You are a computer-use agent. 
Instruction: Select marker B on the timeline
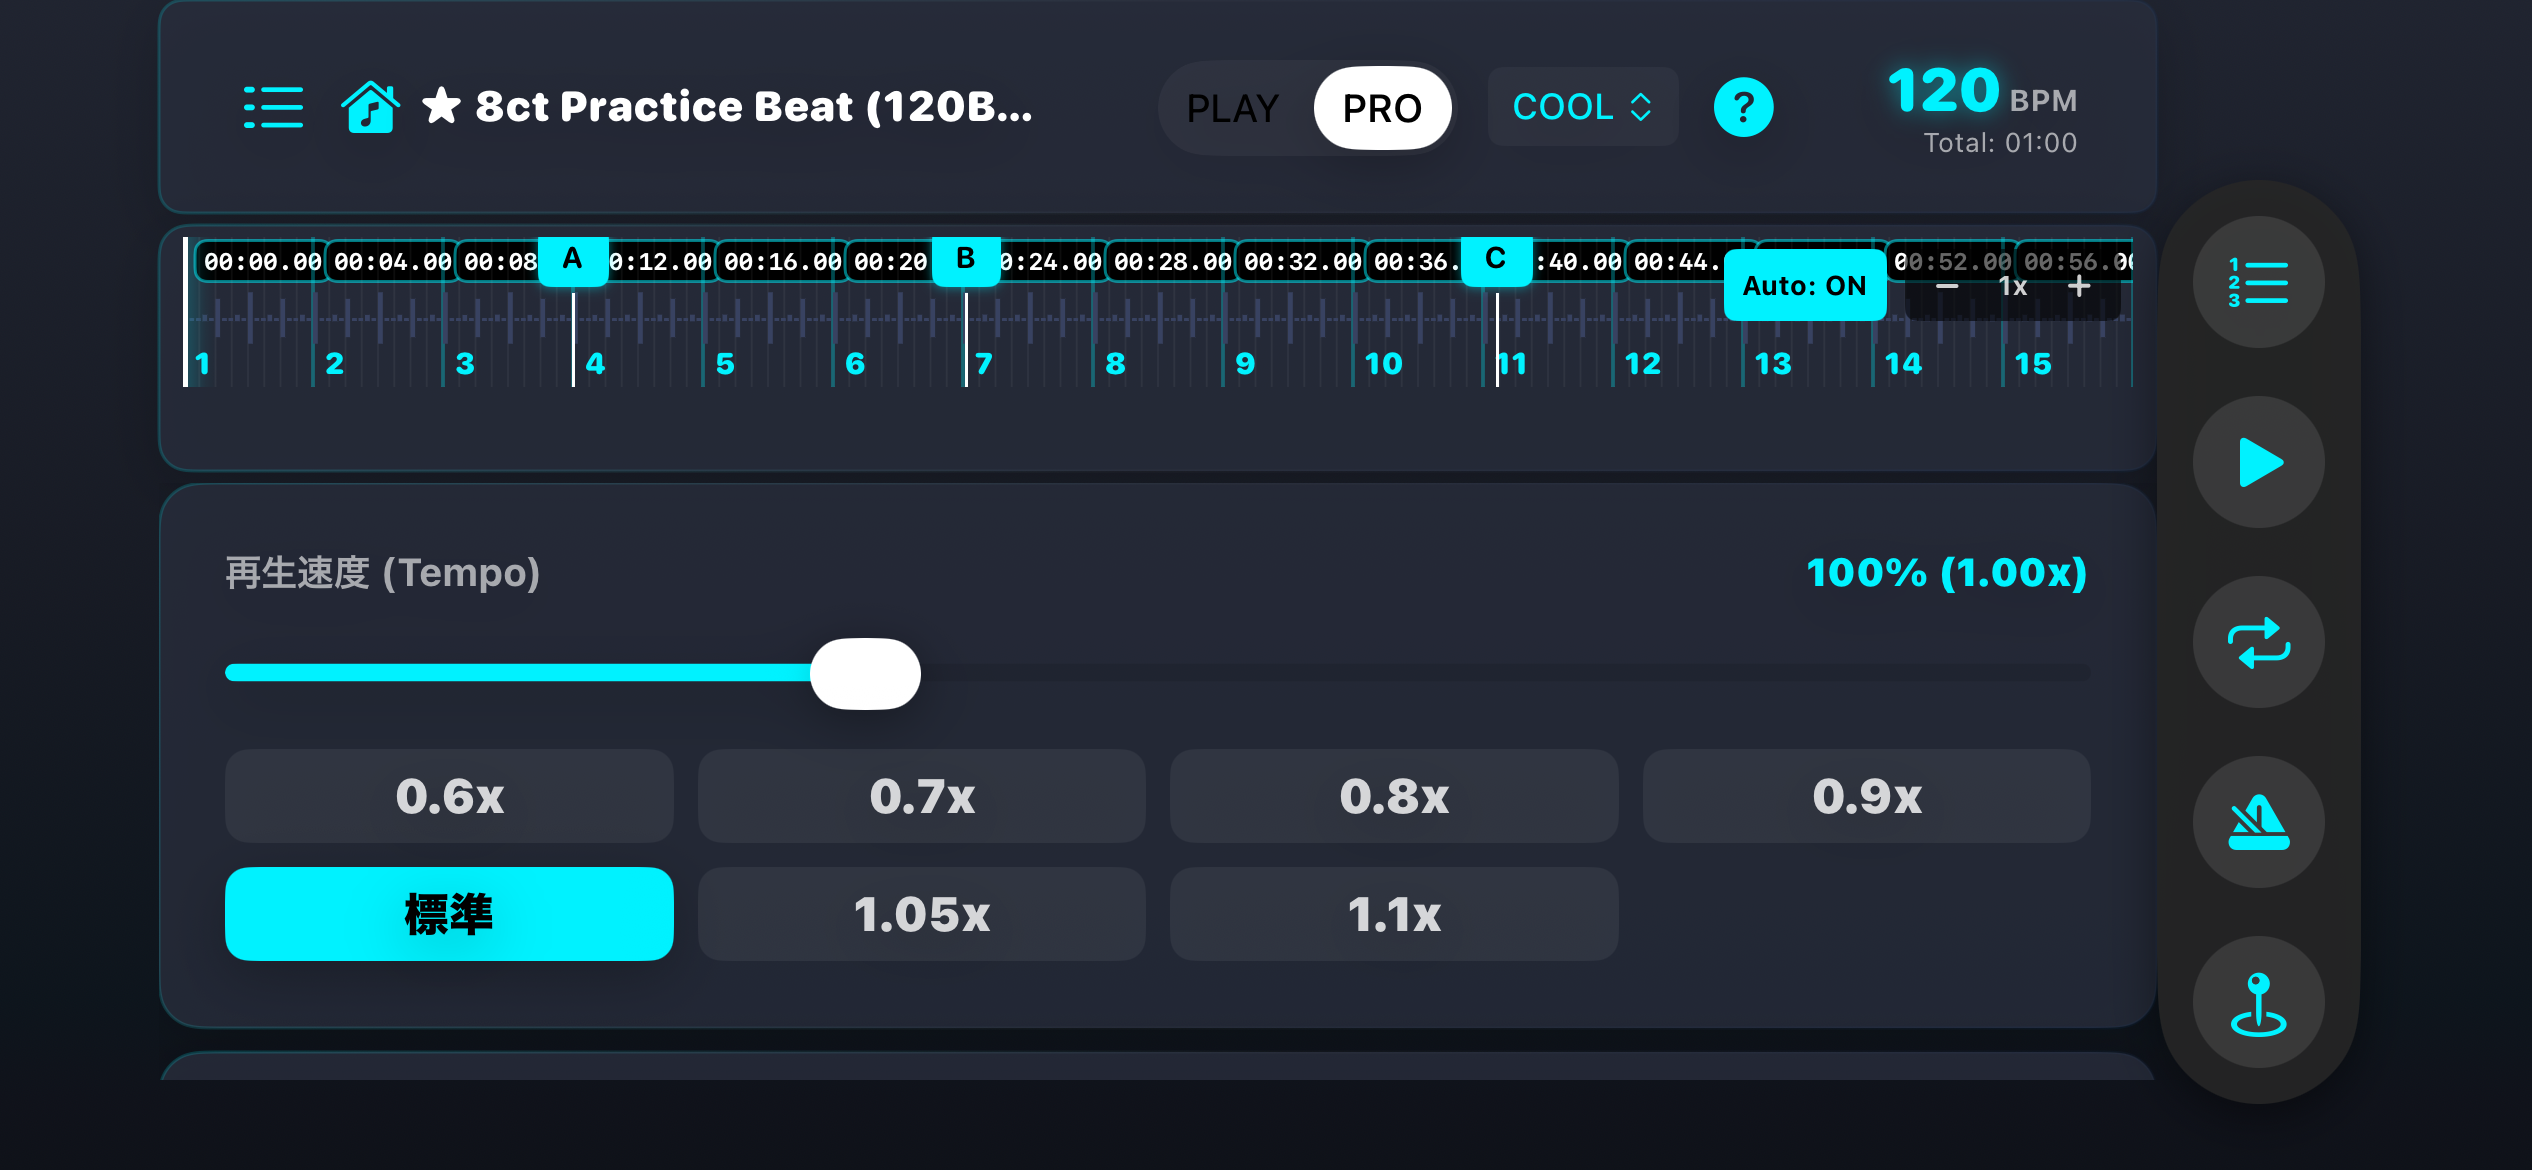click(965, 261)
